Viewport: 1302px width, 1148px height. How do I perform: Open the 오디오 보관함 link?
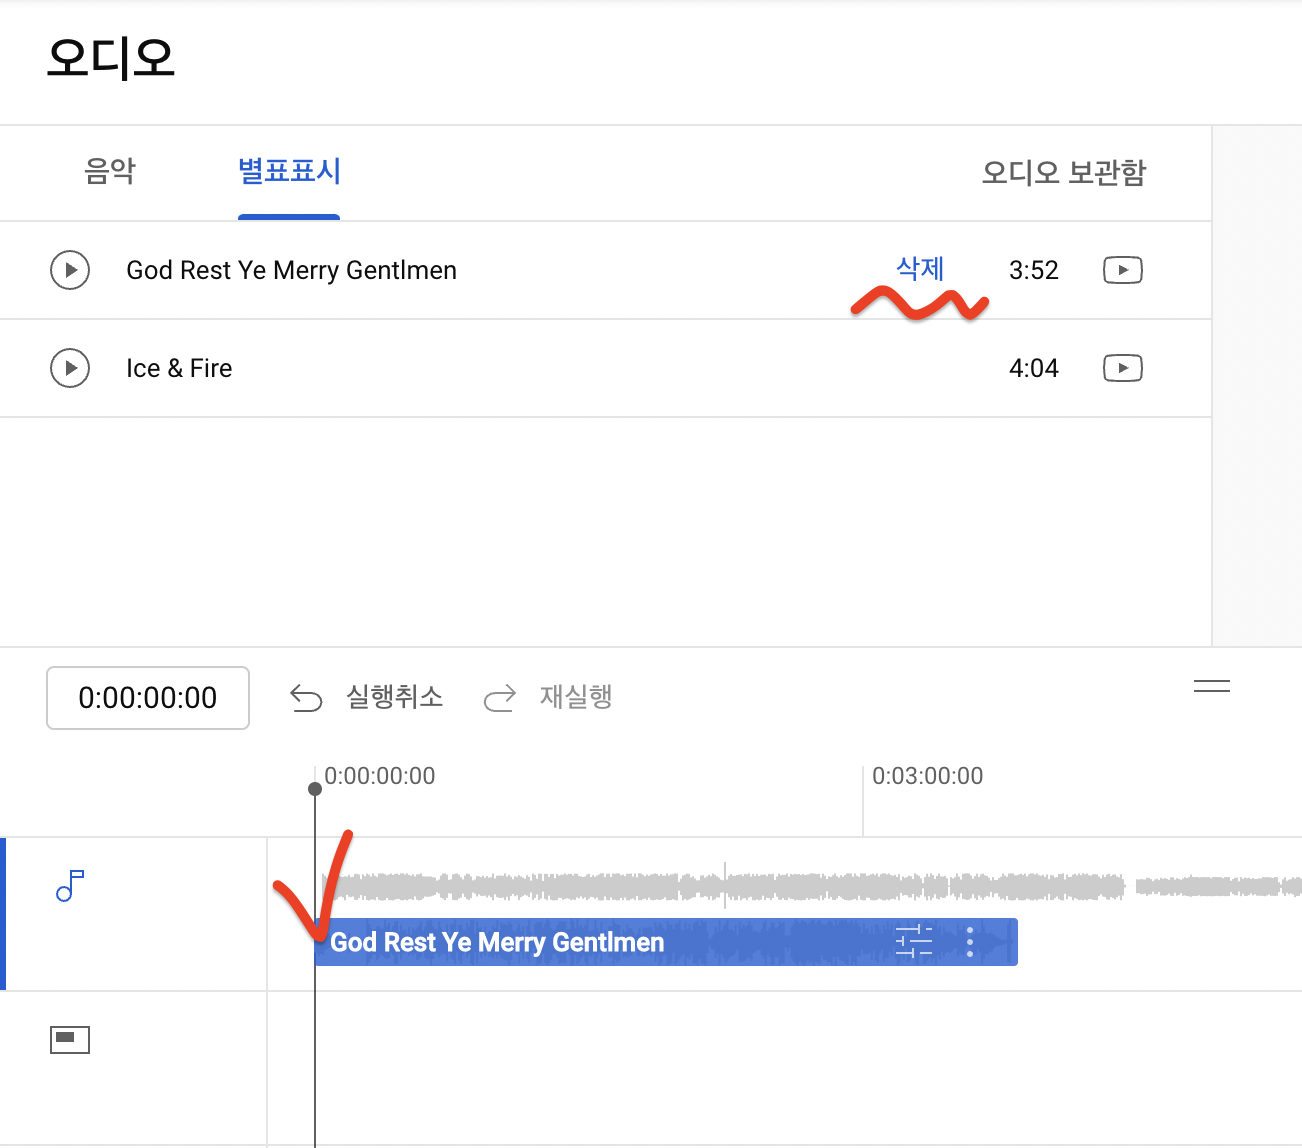(1064, 172)
